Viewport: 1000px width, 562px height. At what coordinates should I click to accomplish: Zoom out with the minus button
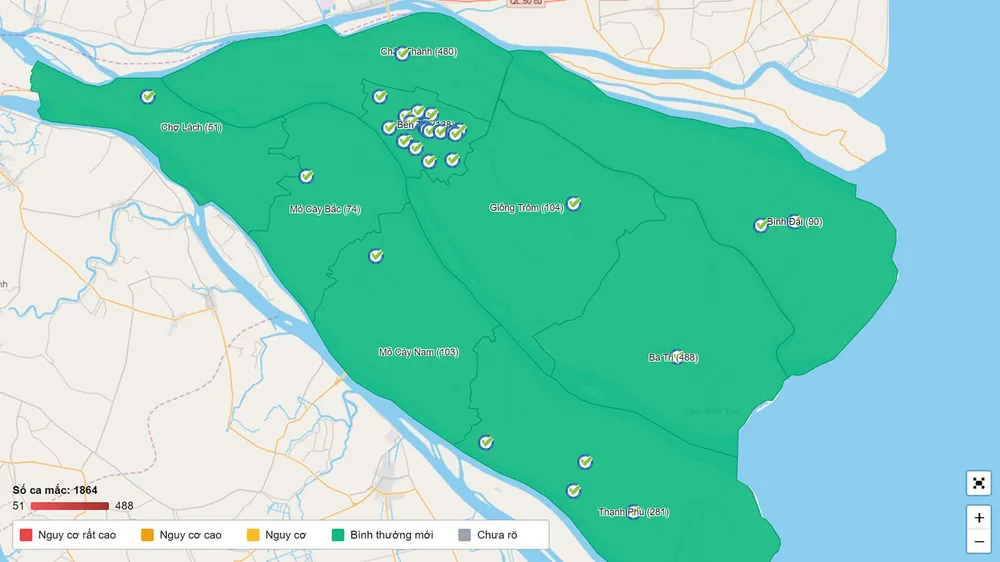[978, 543]
